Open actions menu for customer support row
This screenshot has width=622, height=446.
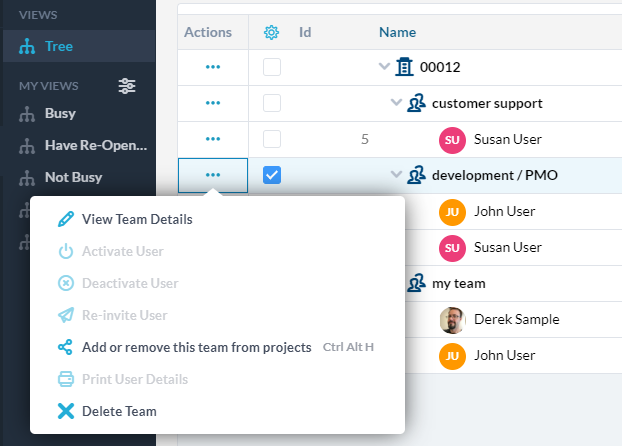[212, 103]
